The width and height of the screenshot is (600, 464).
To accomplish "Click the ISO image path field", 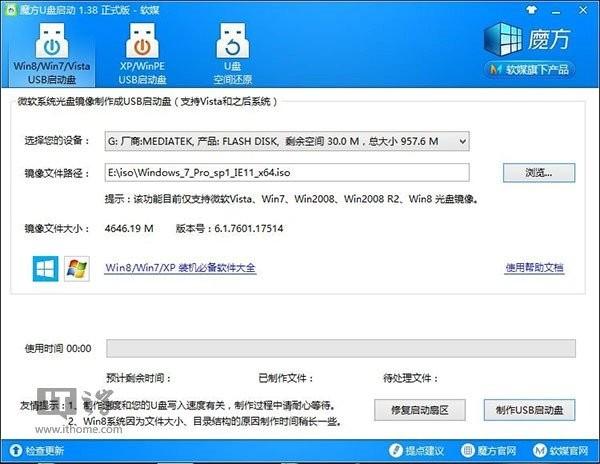I will click(x=287, y=173).
